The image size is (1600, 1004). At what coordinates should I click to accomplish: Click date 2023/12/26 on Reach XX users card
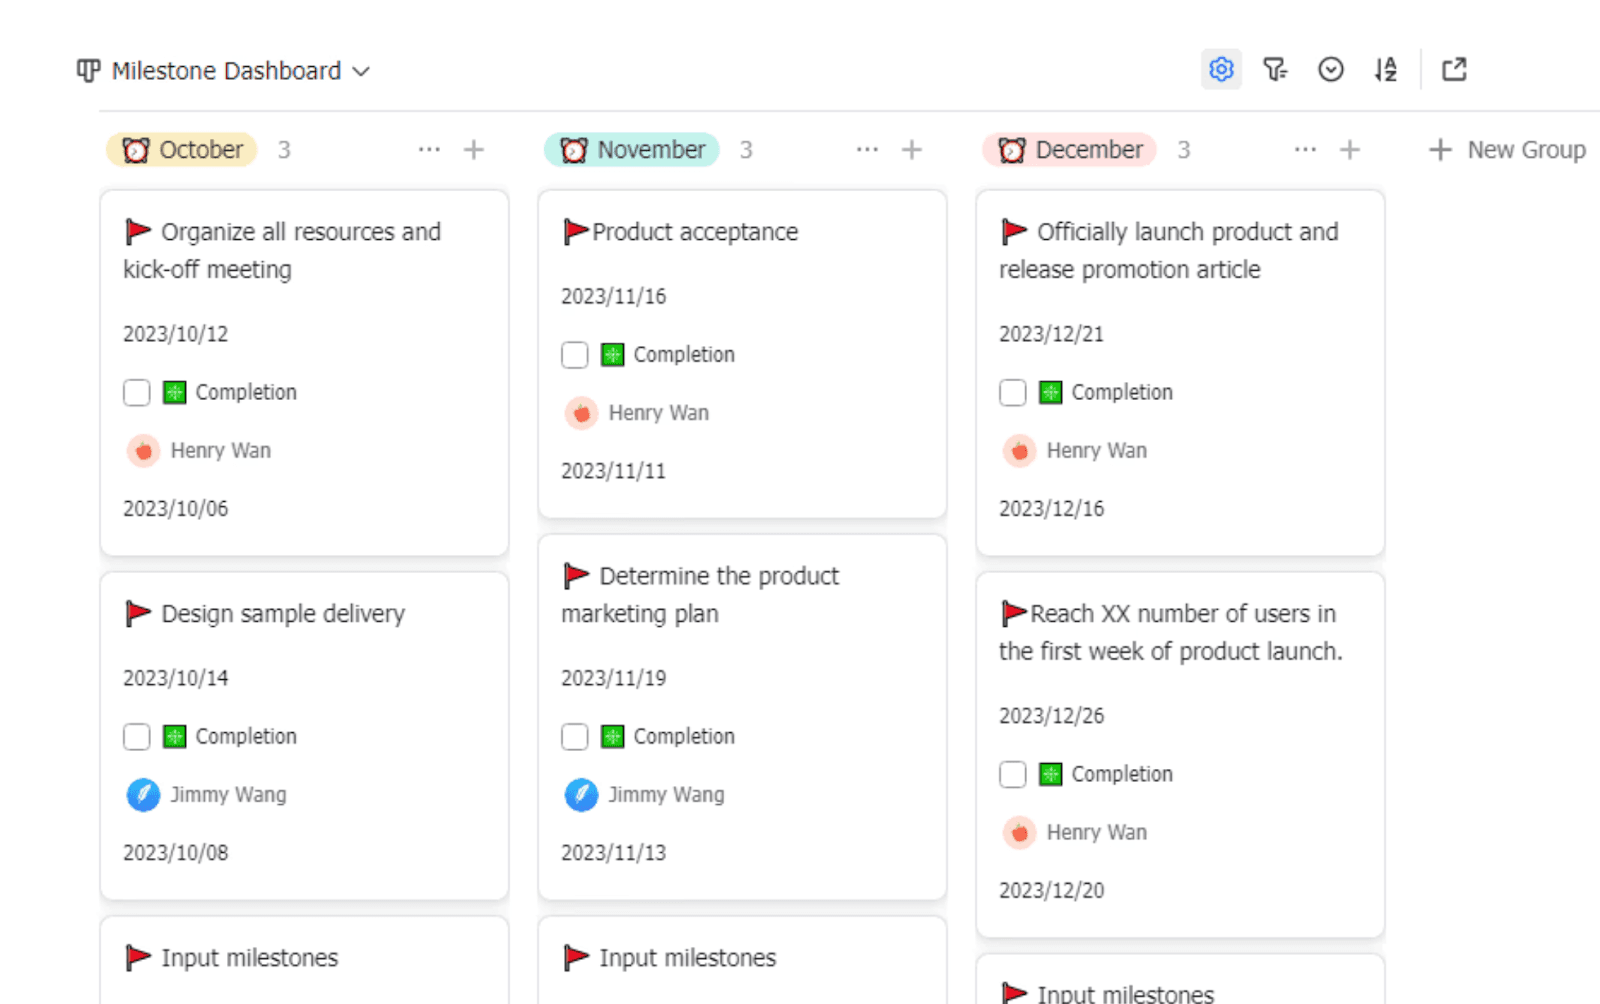(x=1052, y=716)
